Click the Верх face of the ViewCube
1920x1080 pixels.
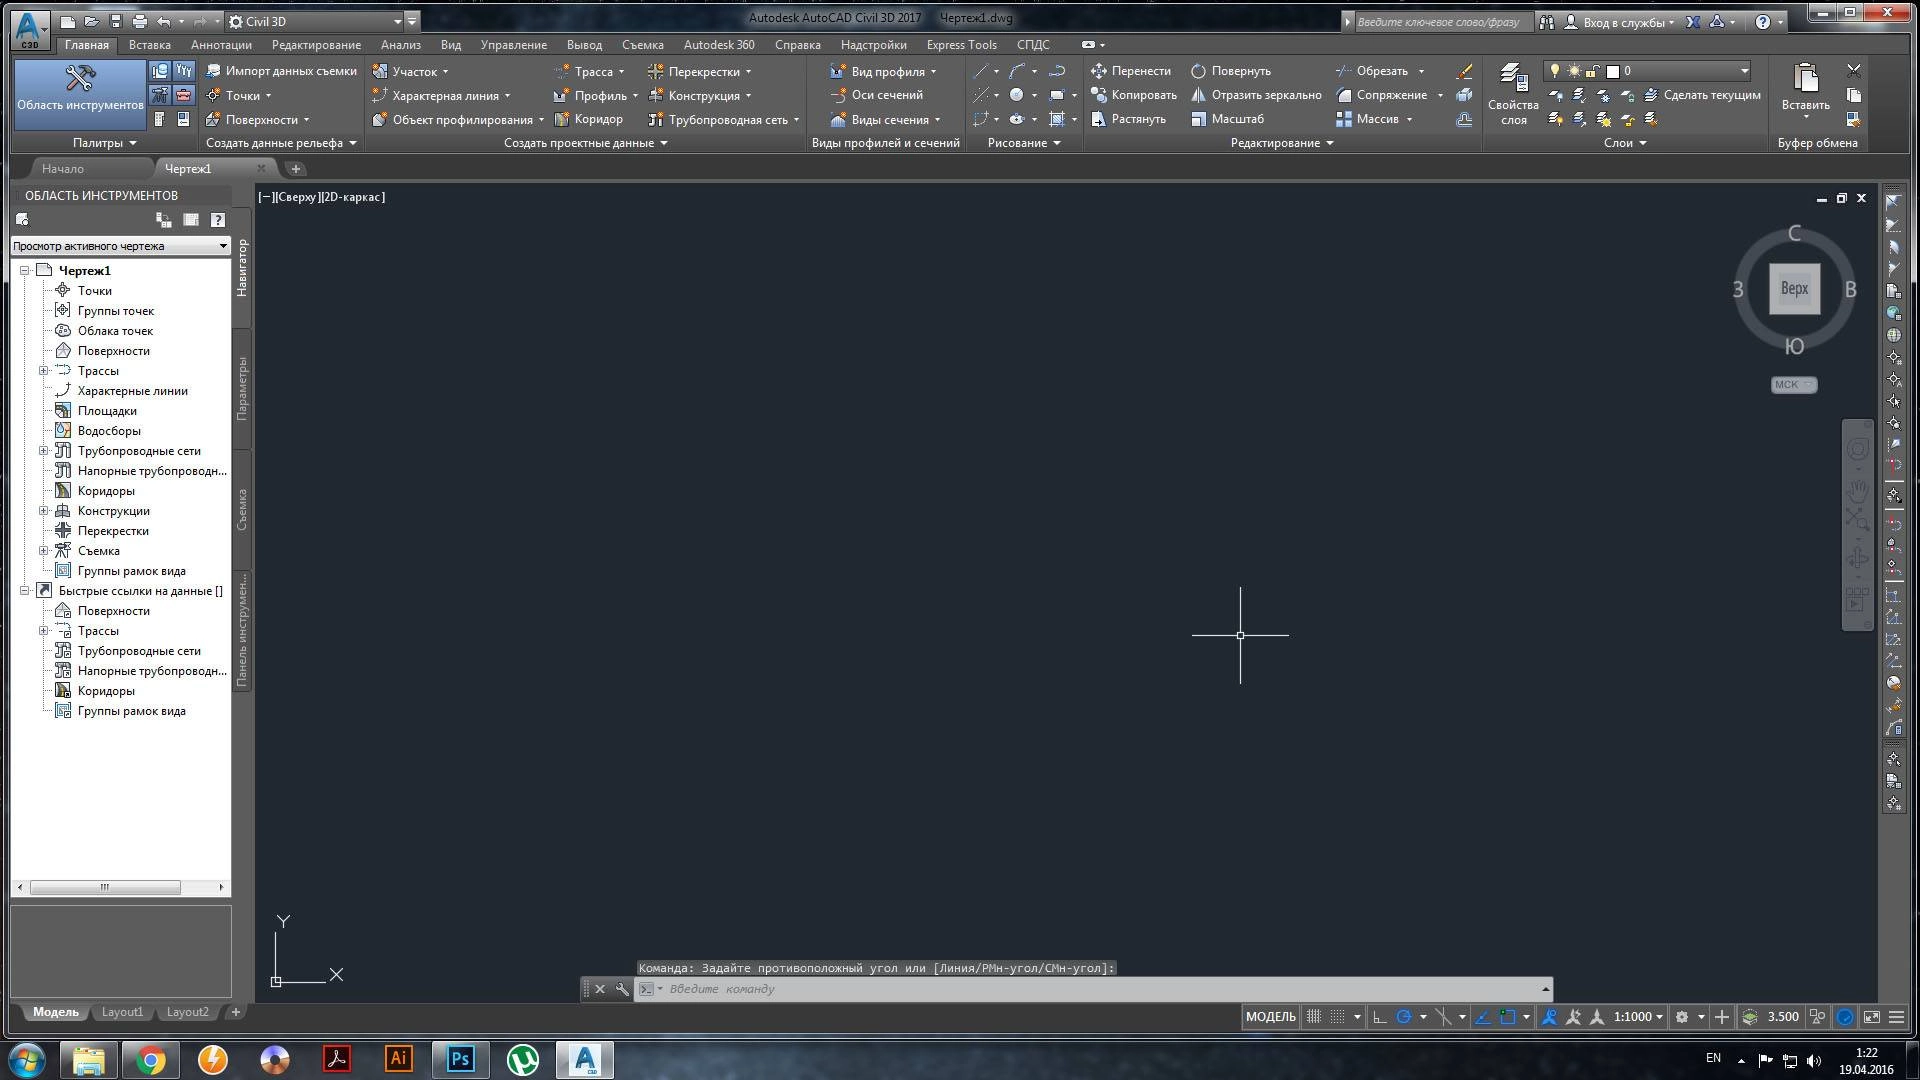pos(1794,289)
